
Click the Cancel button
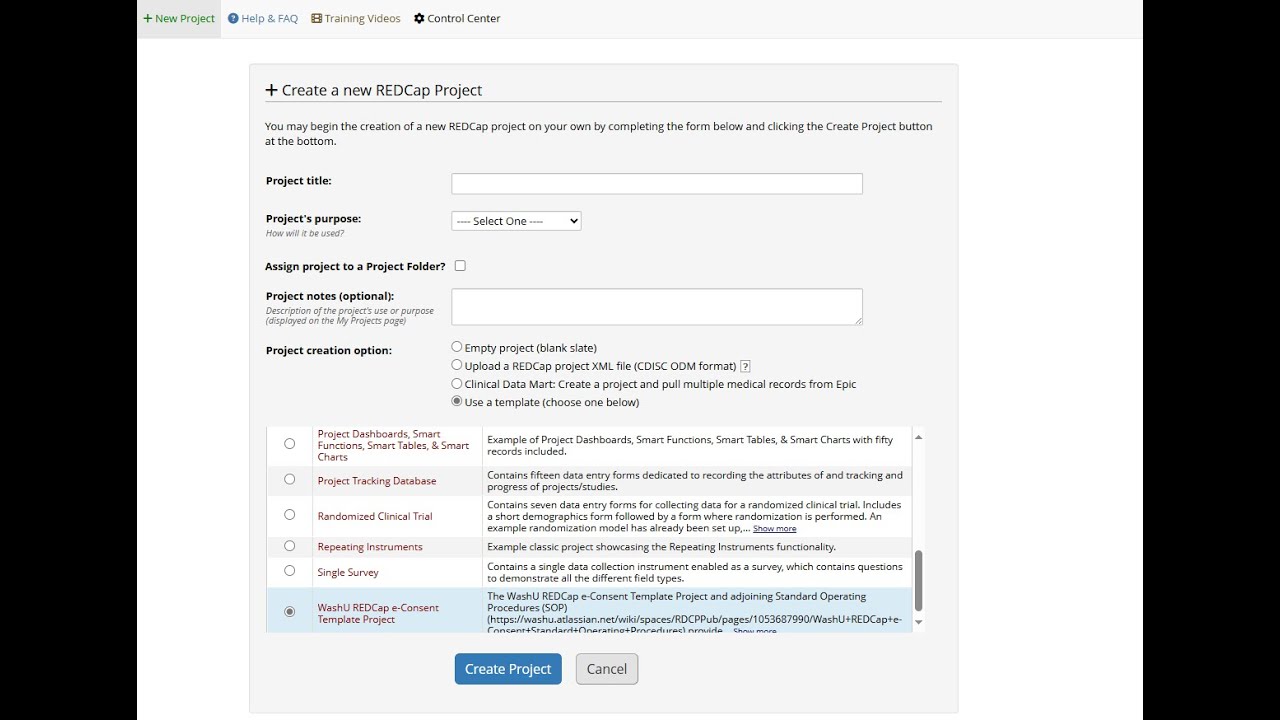pos(607,669)
